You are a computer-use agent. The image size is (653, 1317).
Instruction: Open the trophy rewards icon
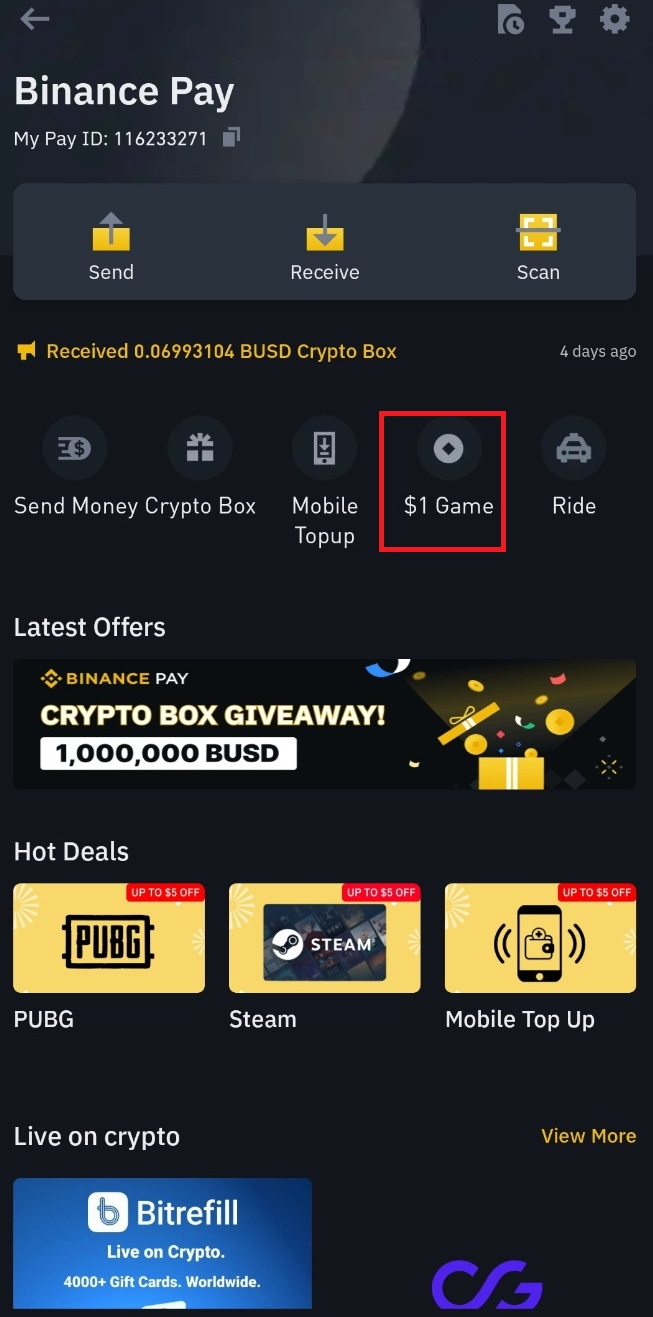coord(563,19)
